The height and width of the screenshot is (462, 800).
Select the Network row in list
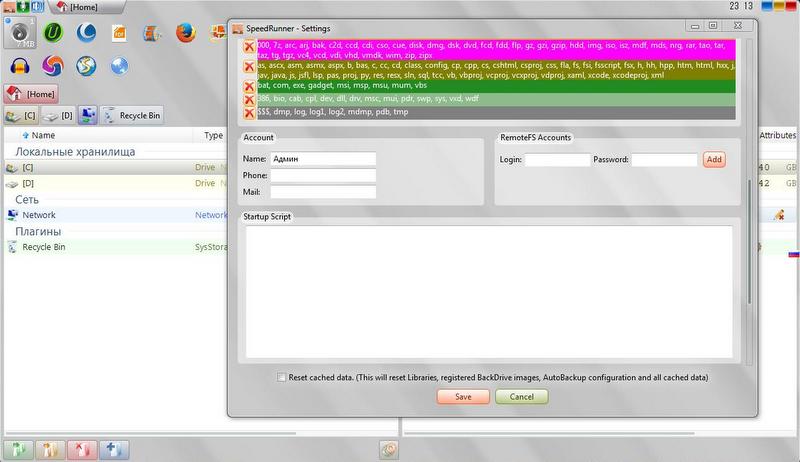click(116, 215)
